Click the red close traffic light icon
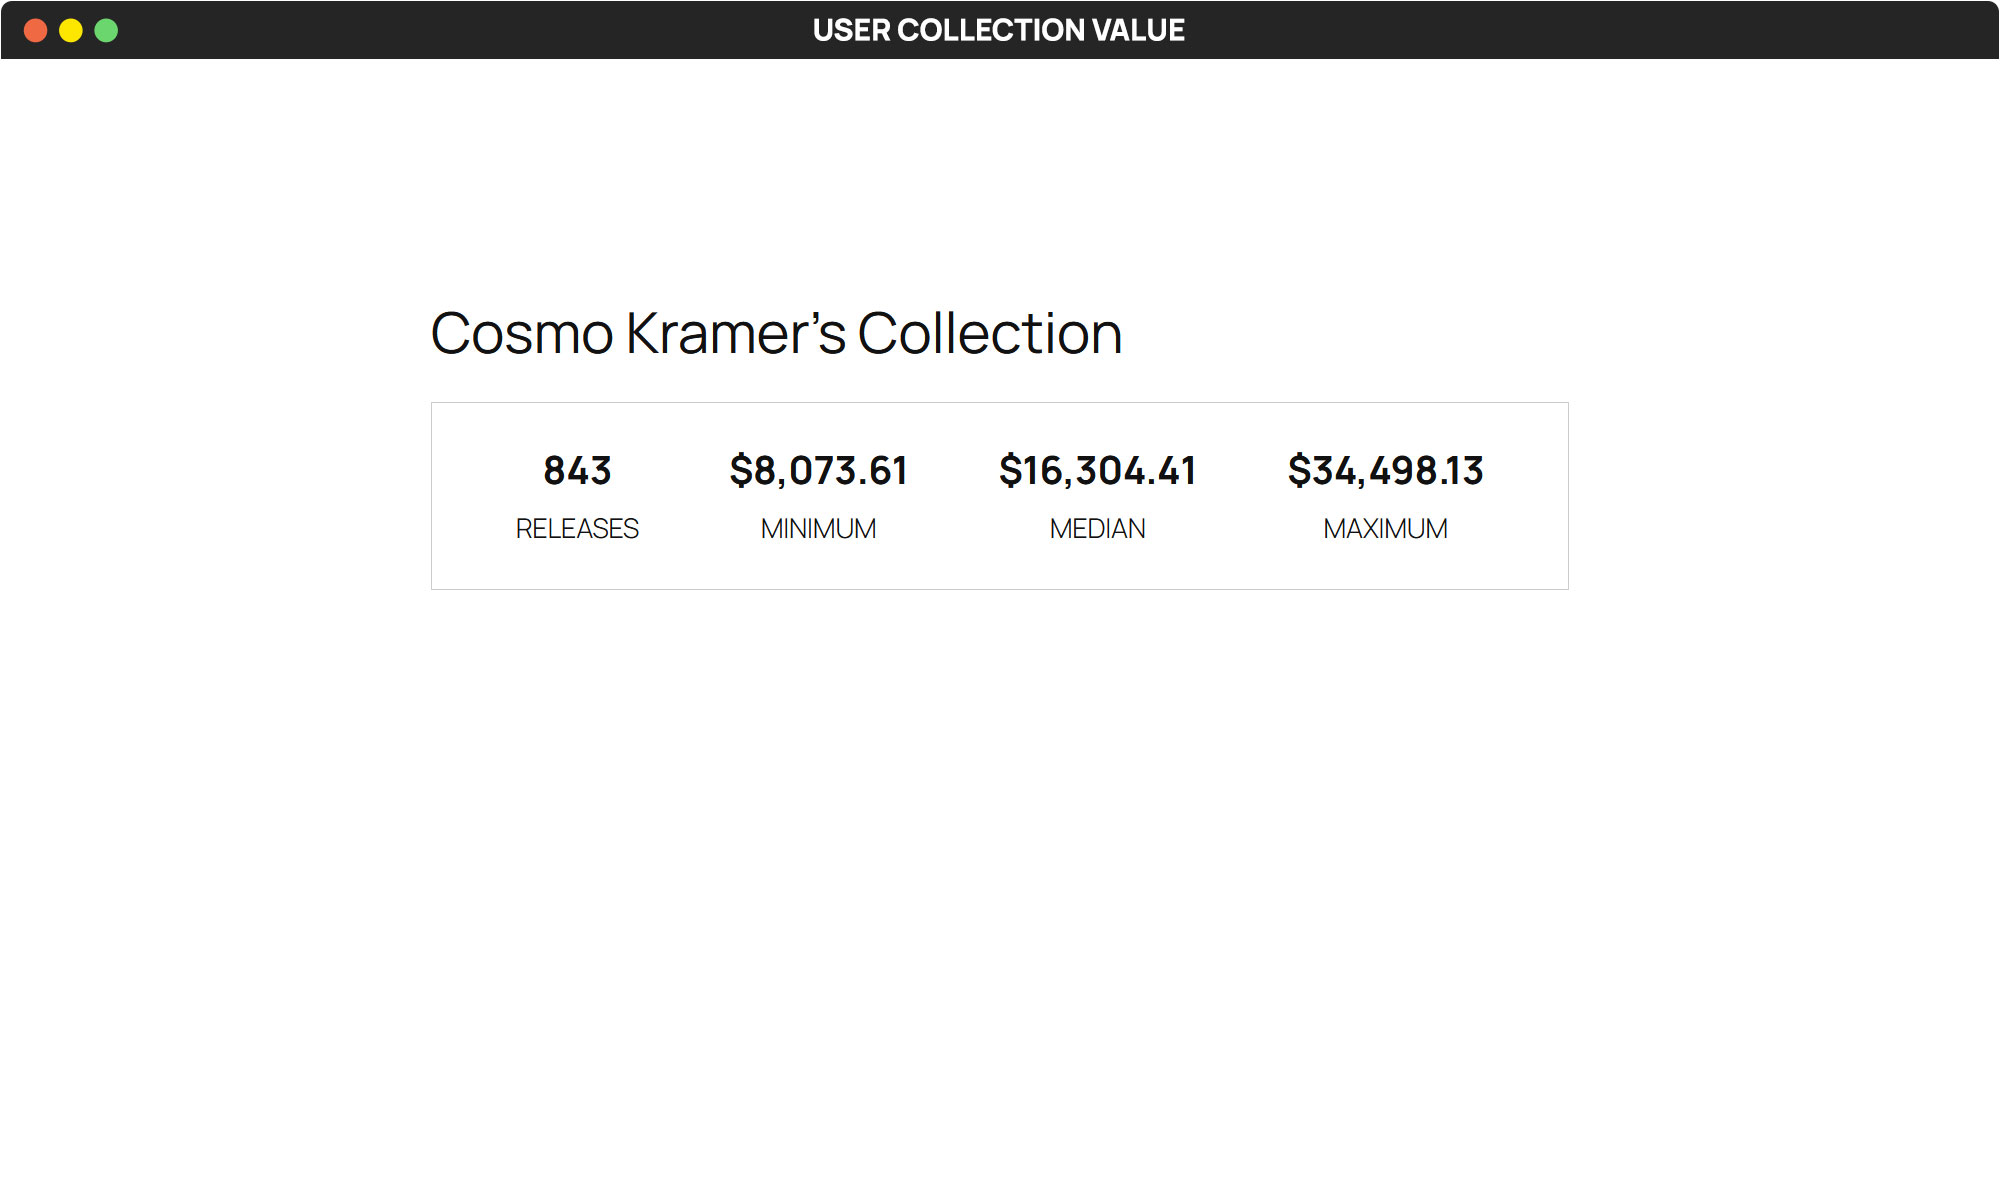The height and width of the screenshot is (1200, 2000). (x=36, y=30)
